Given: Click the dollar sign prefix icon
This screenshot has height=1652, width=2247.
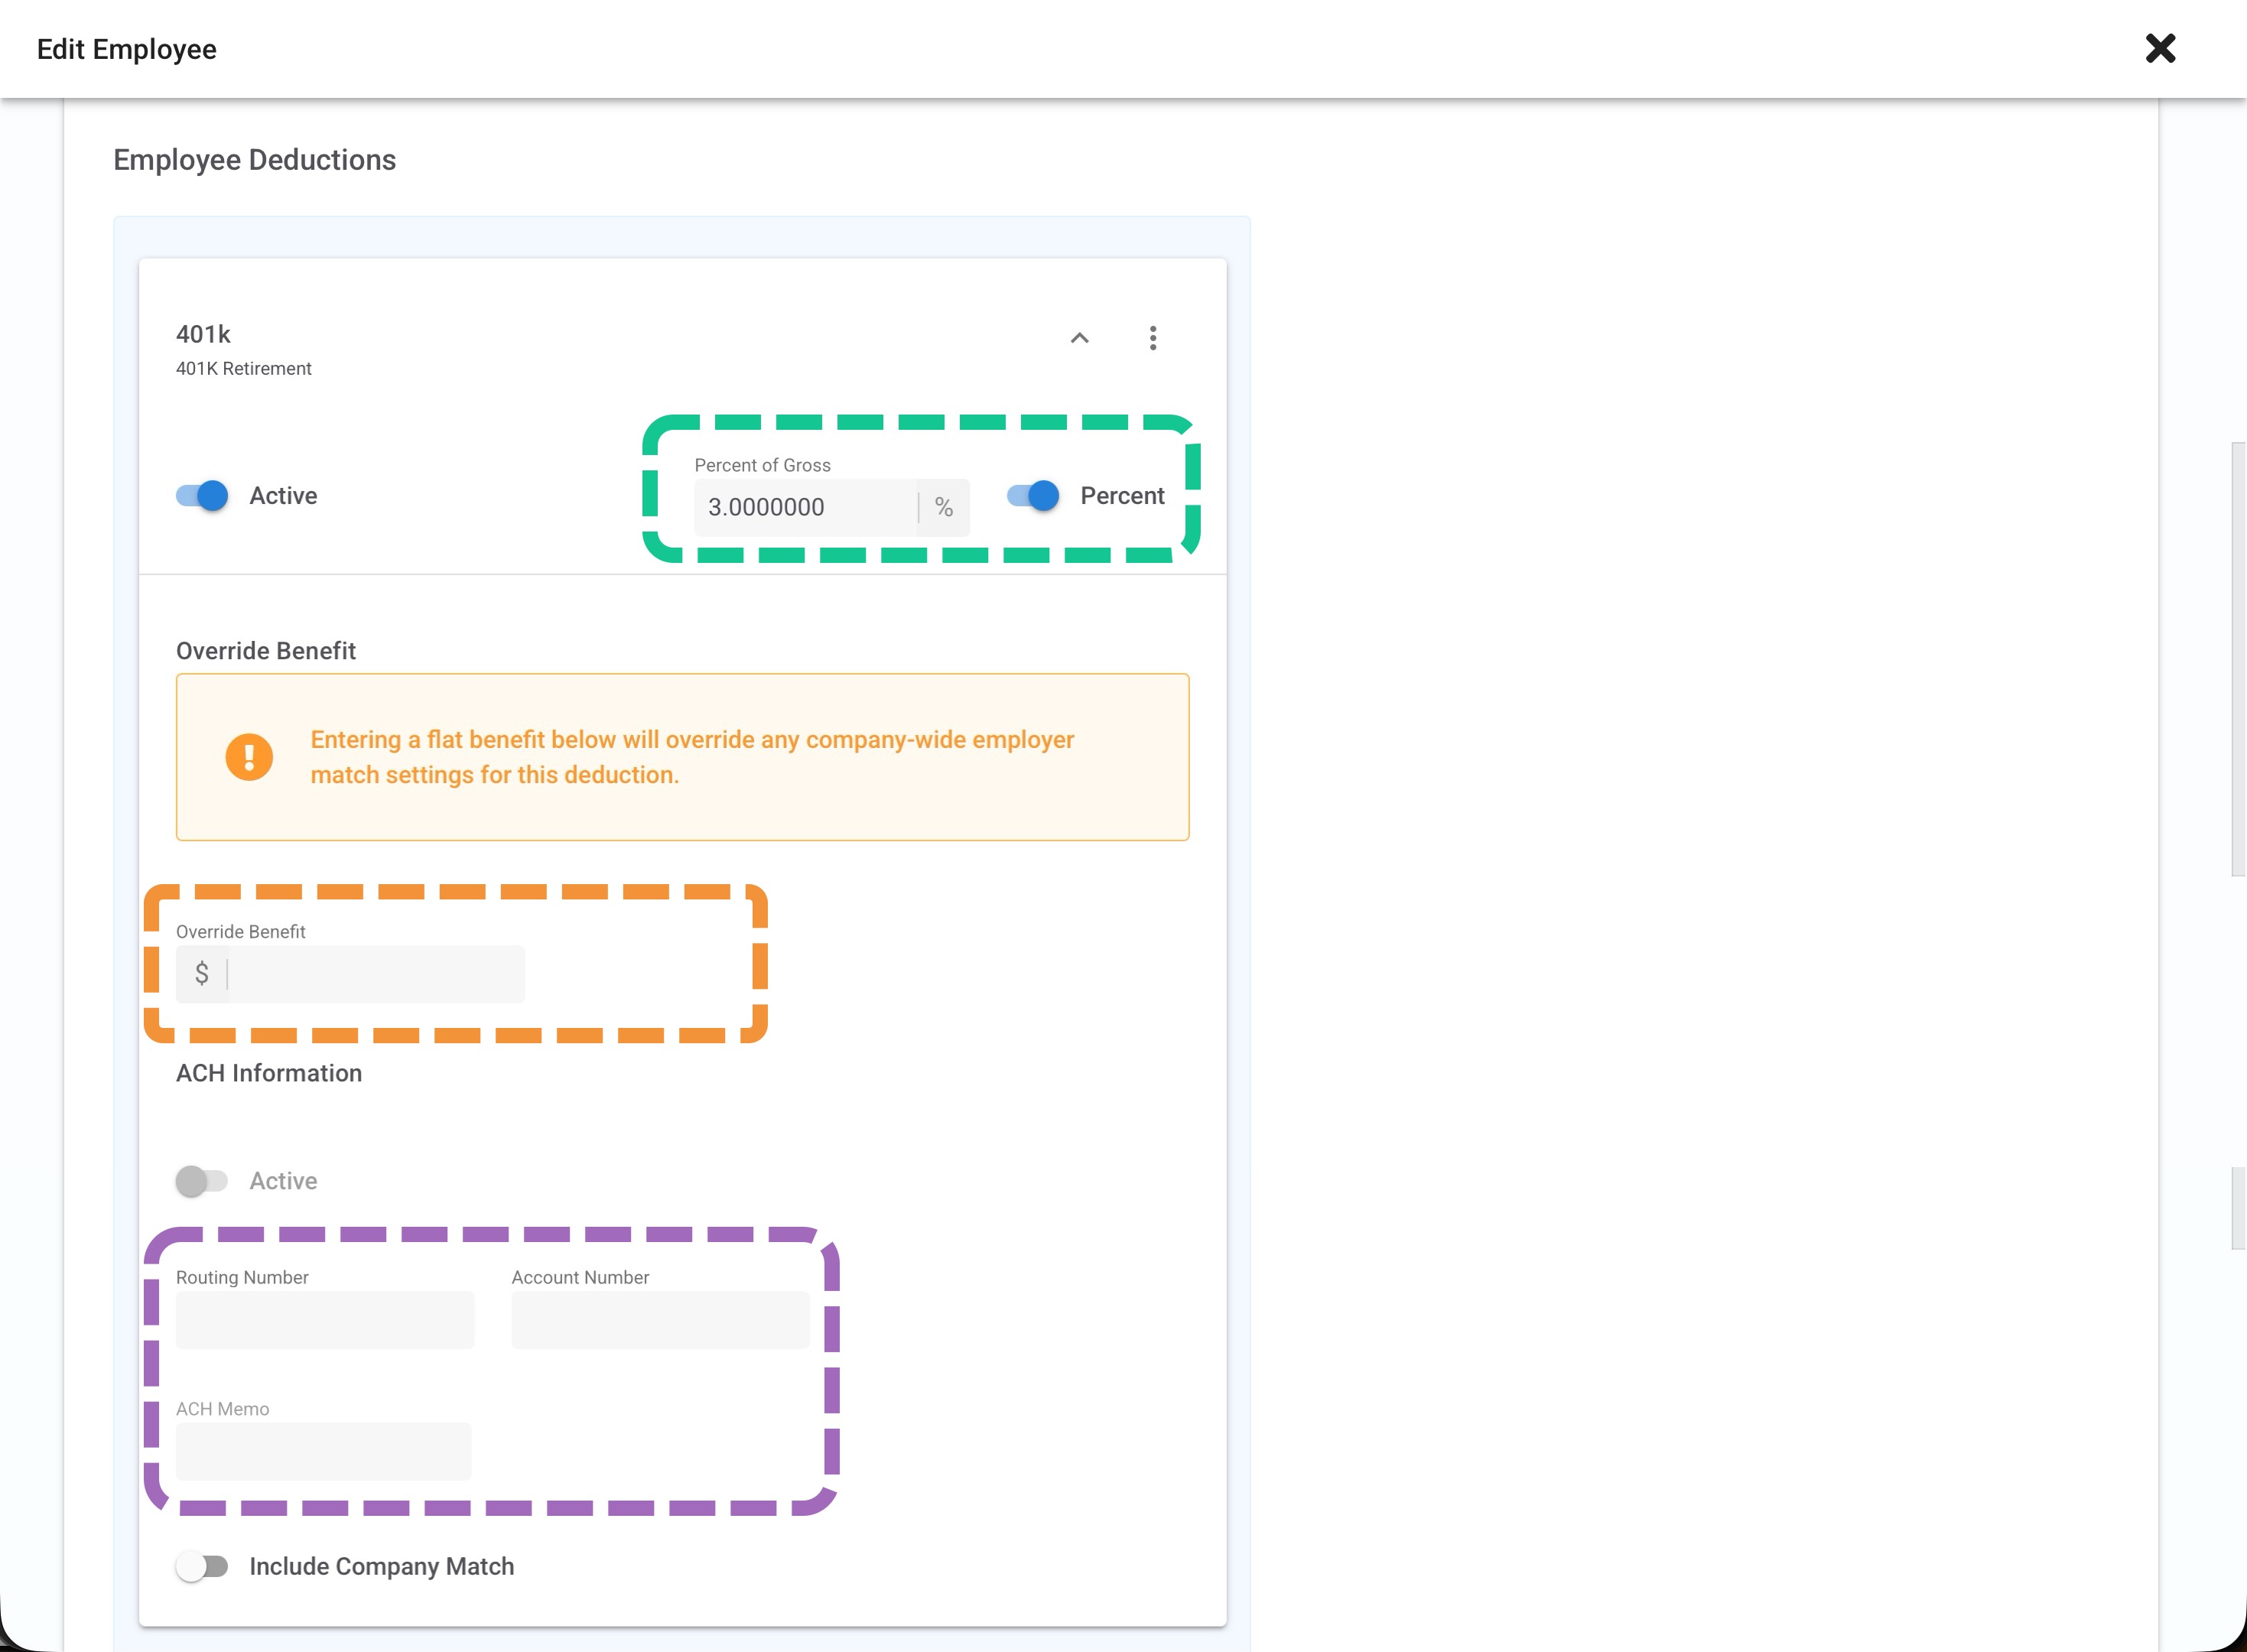Looking at the screenshot, I should coord(202,974).
